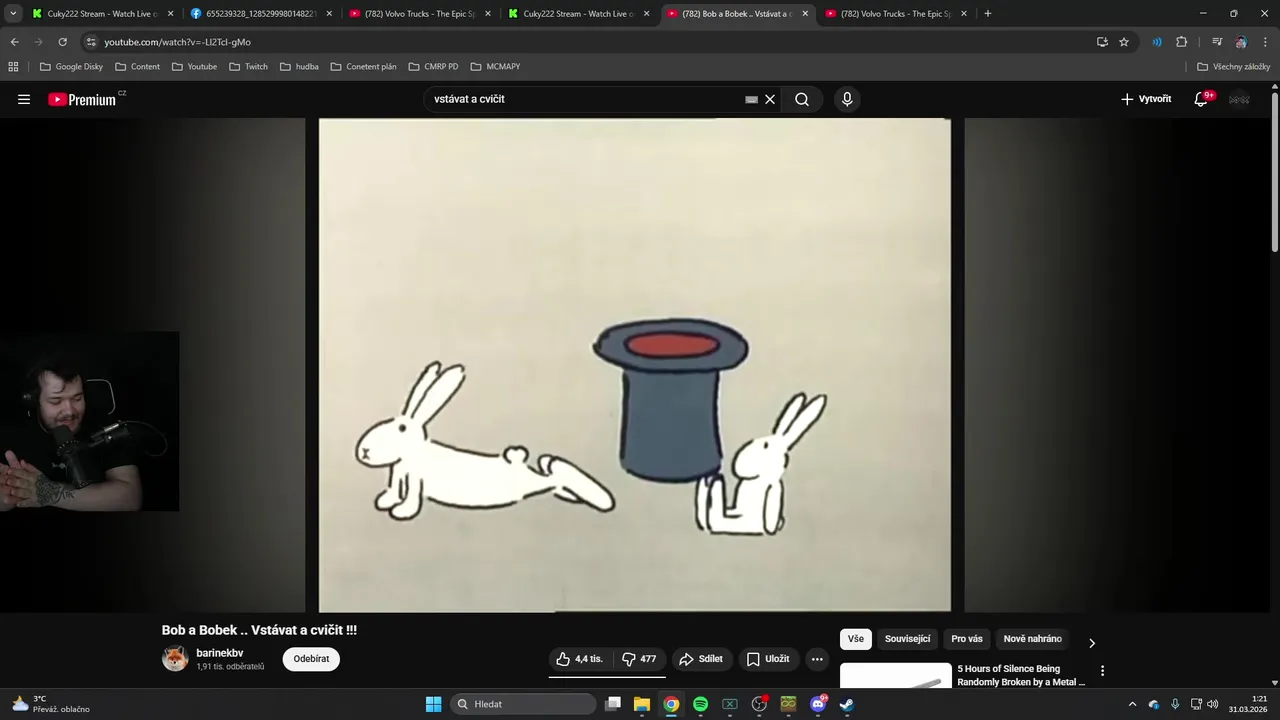This screenshot has height=720, width=1280.
Task: Open the YouTube hamburger guide menu
Action: tap(24, 99)
